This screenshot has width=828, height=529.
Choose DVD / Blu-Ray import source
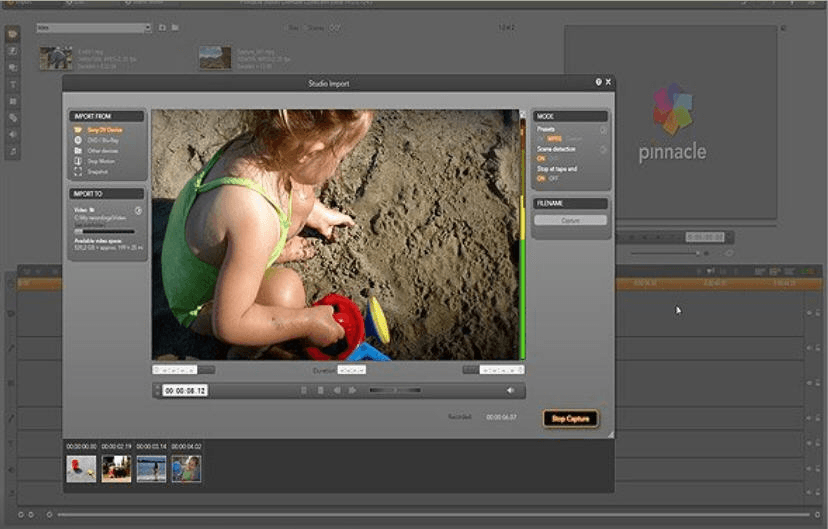tap(103, 140)
